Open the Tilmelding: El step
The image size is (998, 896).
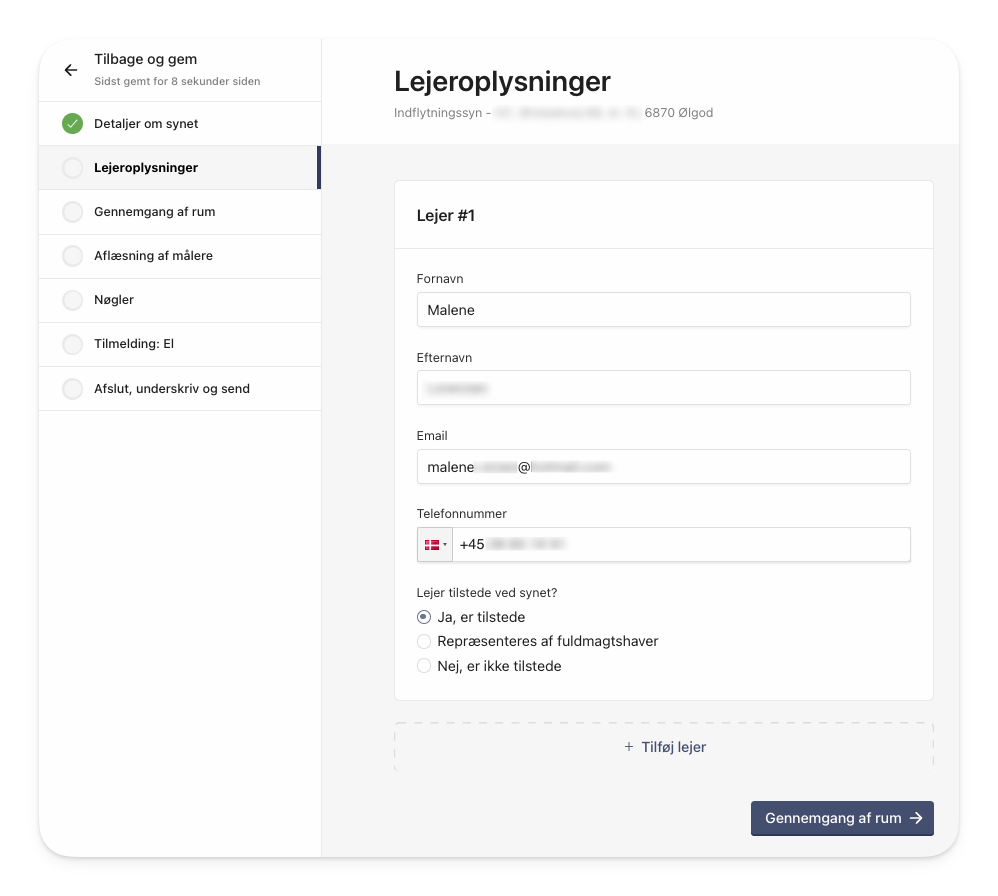coord(180,344)
